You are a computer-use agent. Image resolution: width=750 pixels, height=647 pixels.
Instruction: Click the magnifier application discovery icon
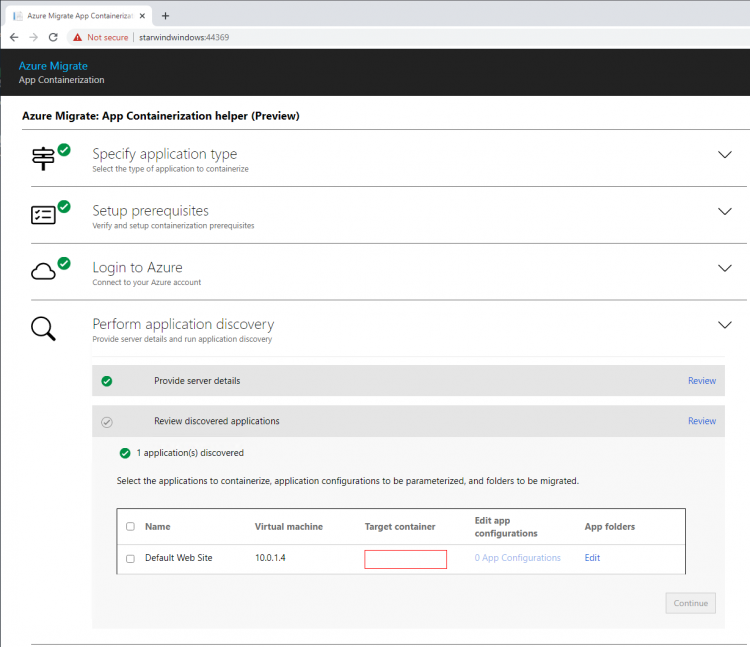tap(43, 329)
